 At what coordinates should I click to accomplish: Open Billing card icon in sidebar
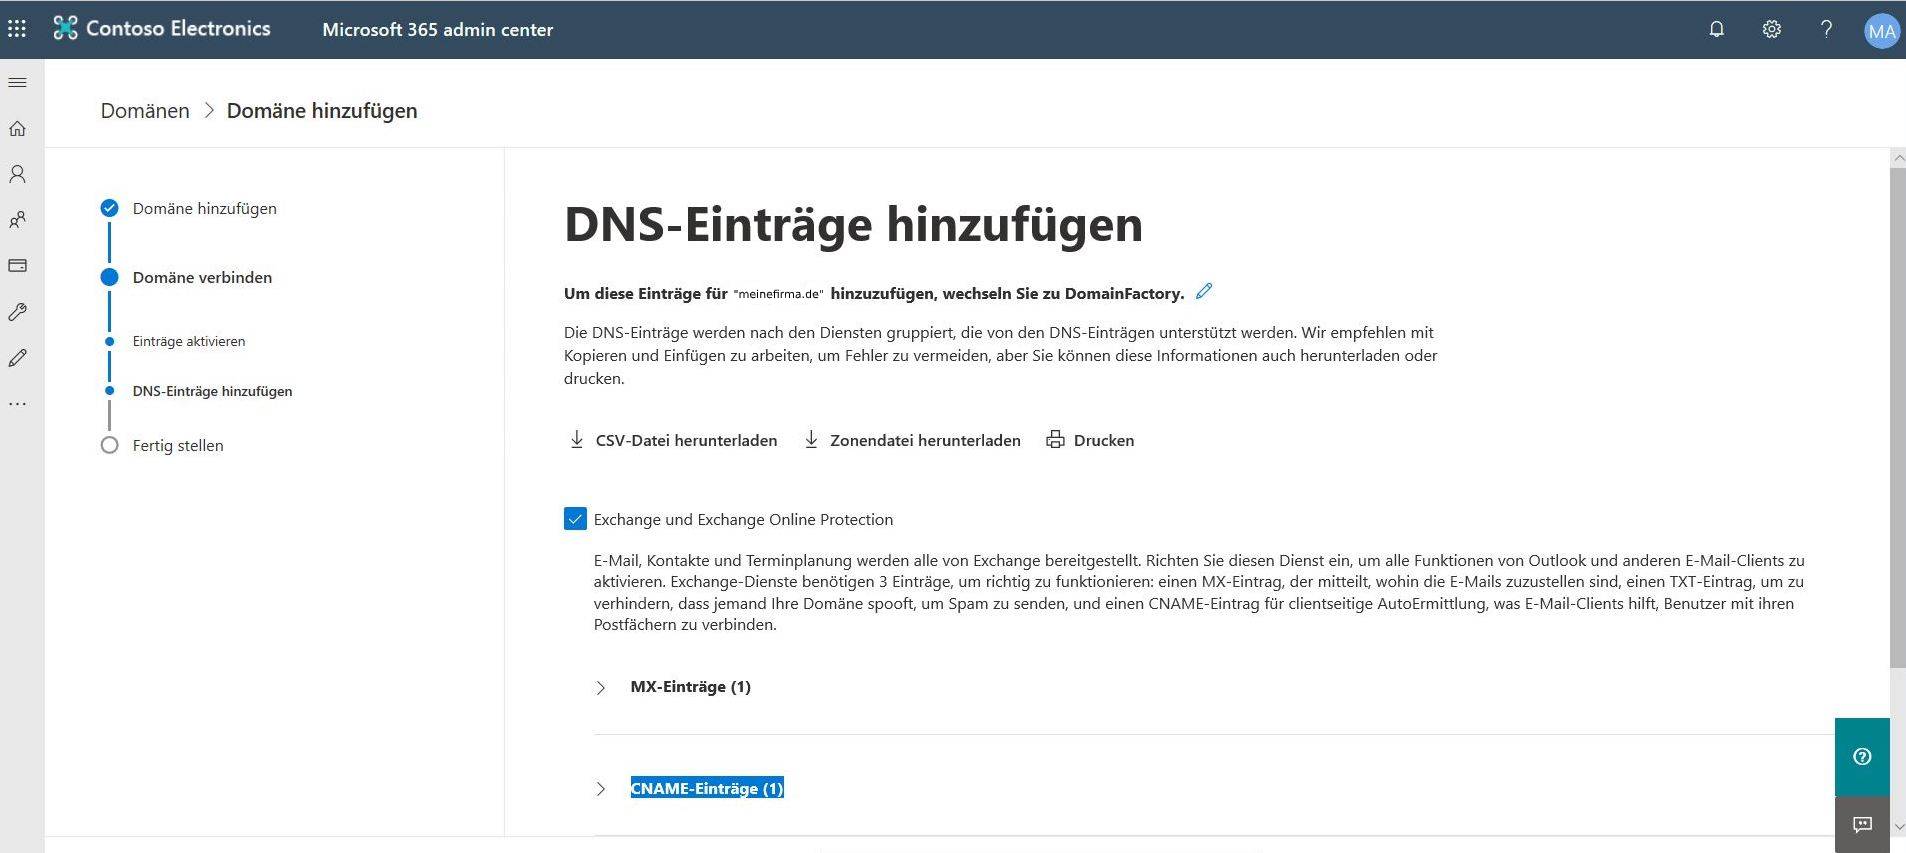coord(17,266)
